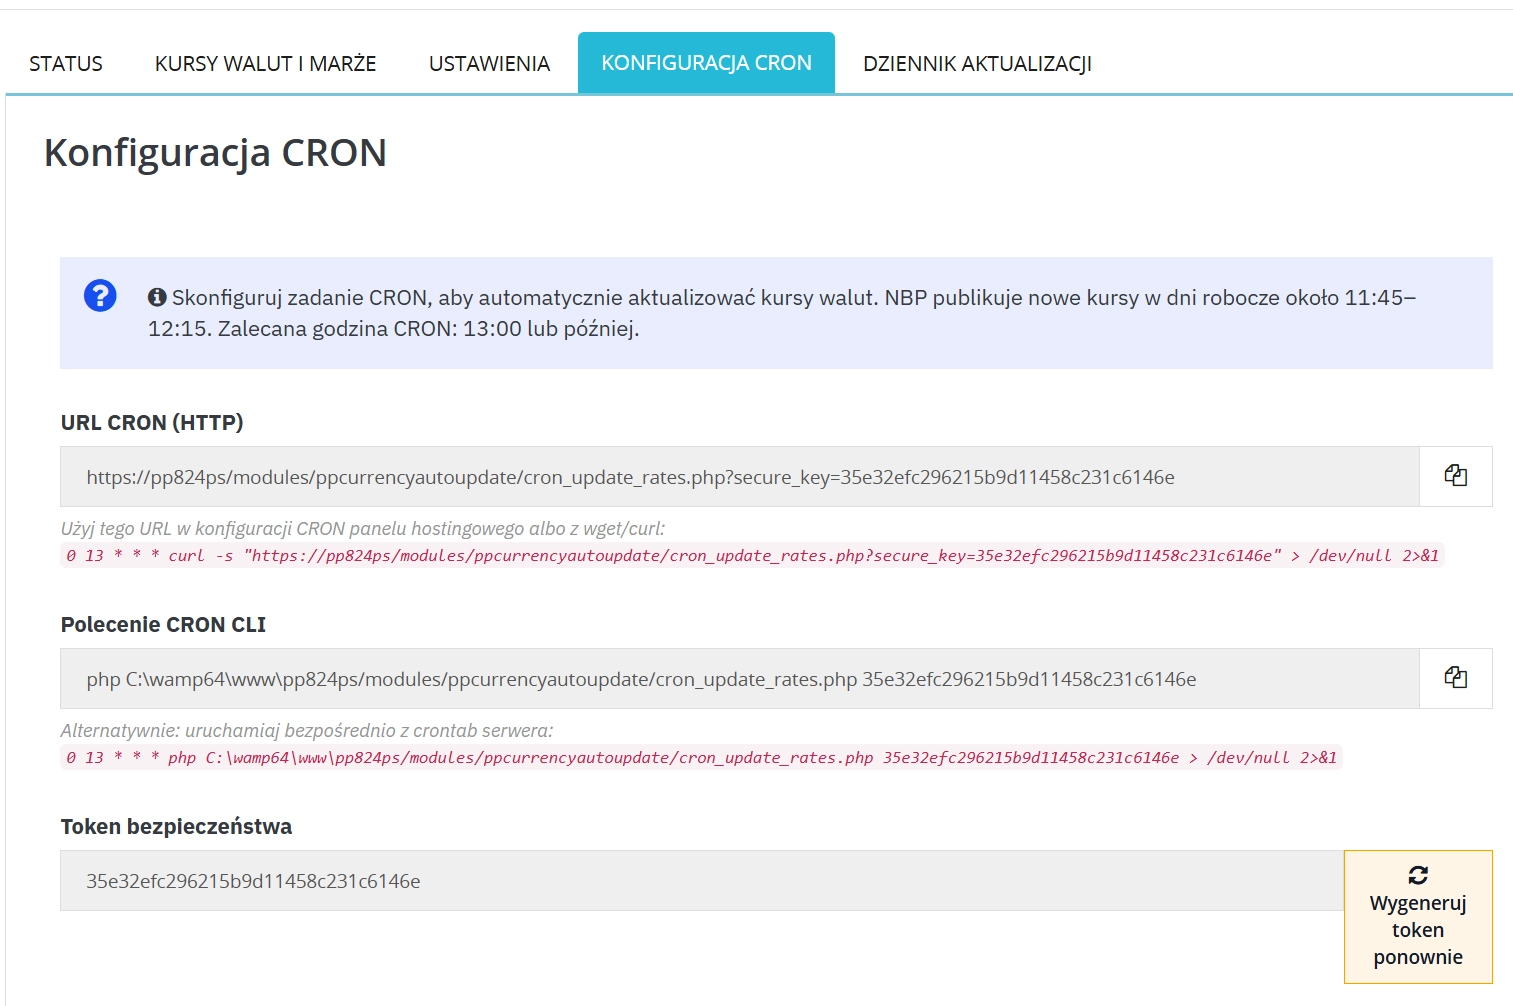Select the Token bezpieczeństwa value field
Image resolution: width=1513 pixels, height=1006 pixels.
(x=700, y=881)
